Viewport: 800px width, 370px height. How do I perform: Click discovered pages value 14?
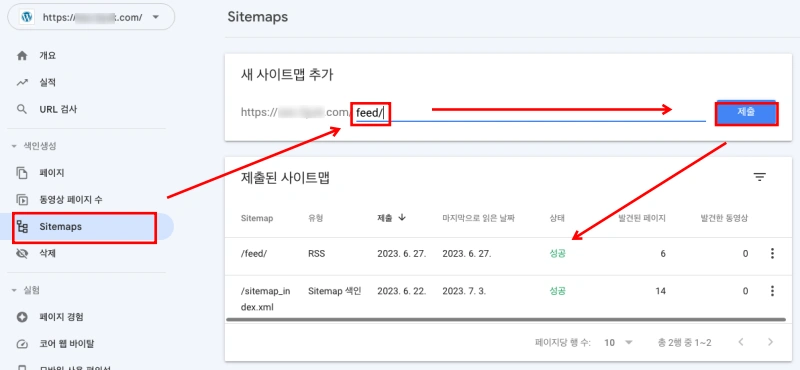coord(660,291)
